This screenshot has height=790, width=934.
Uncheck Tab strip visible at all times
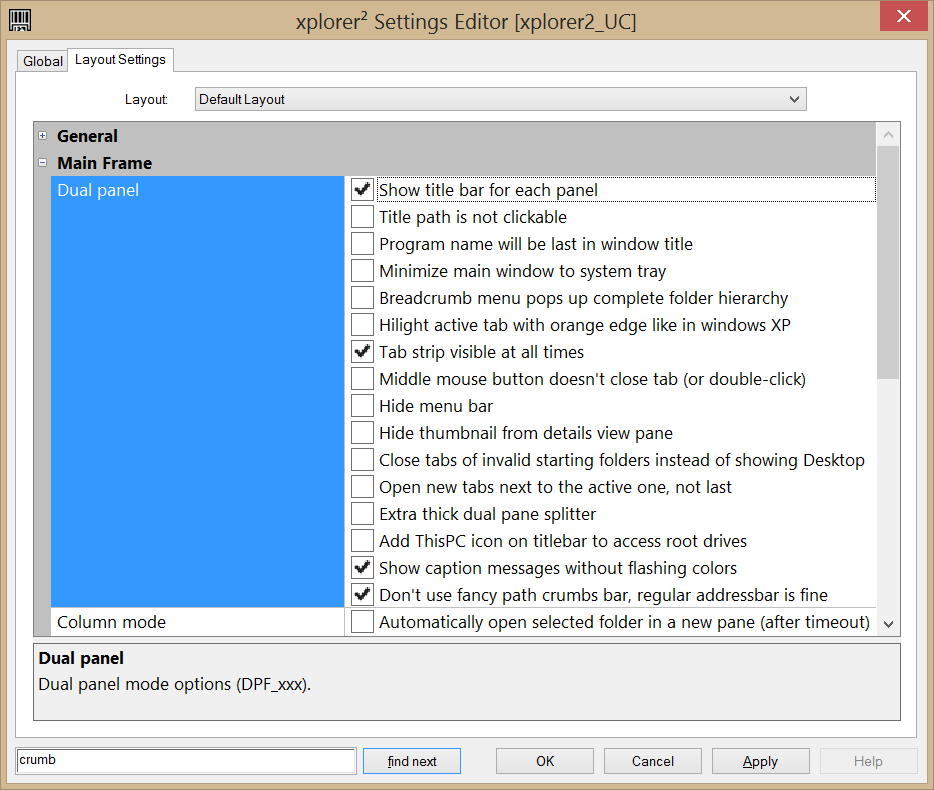coord(362,352)
